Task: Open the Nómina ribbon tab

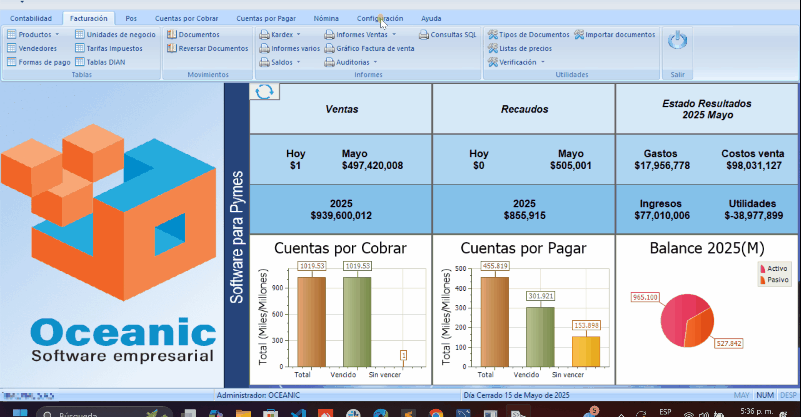Action: pyautogui.click(x=326, y=18)
